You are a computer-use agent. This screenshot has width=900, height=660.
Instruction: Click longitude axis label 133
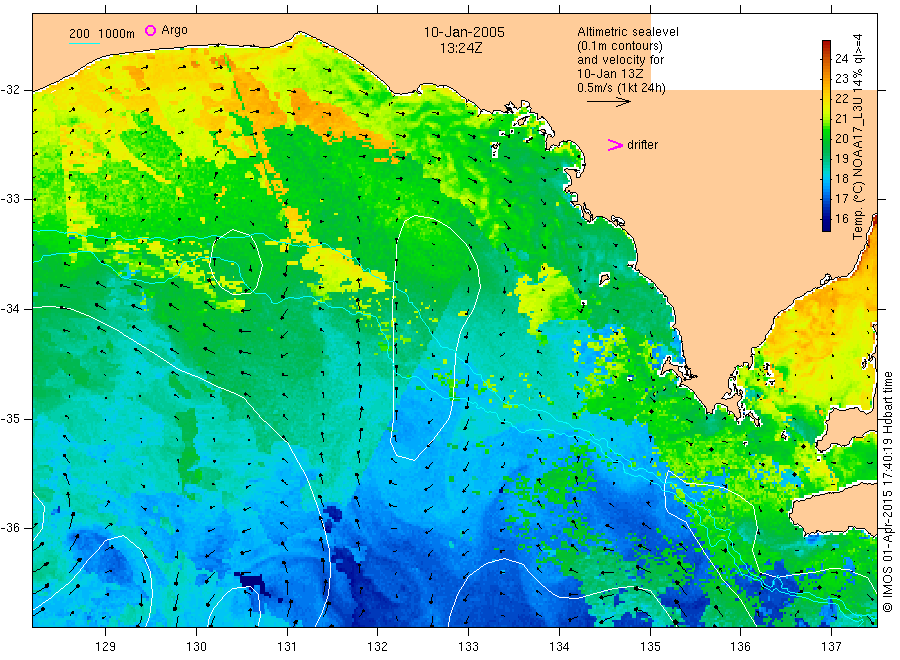[x=468, y=647]
